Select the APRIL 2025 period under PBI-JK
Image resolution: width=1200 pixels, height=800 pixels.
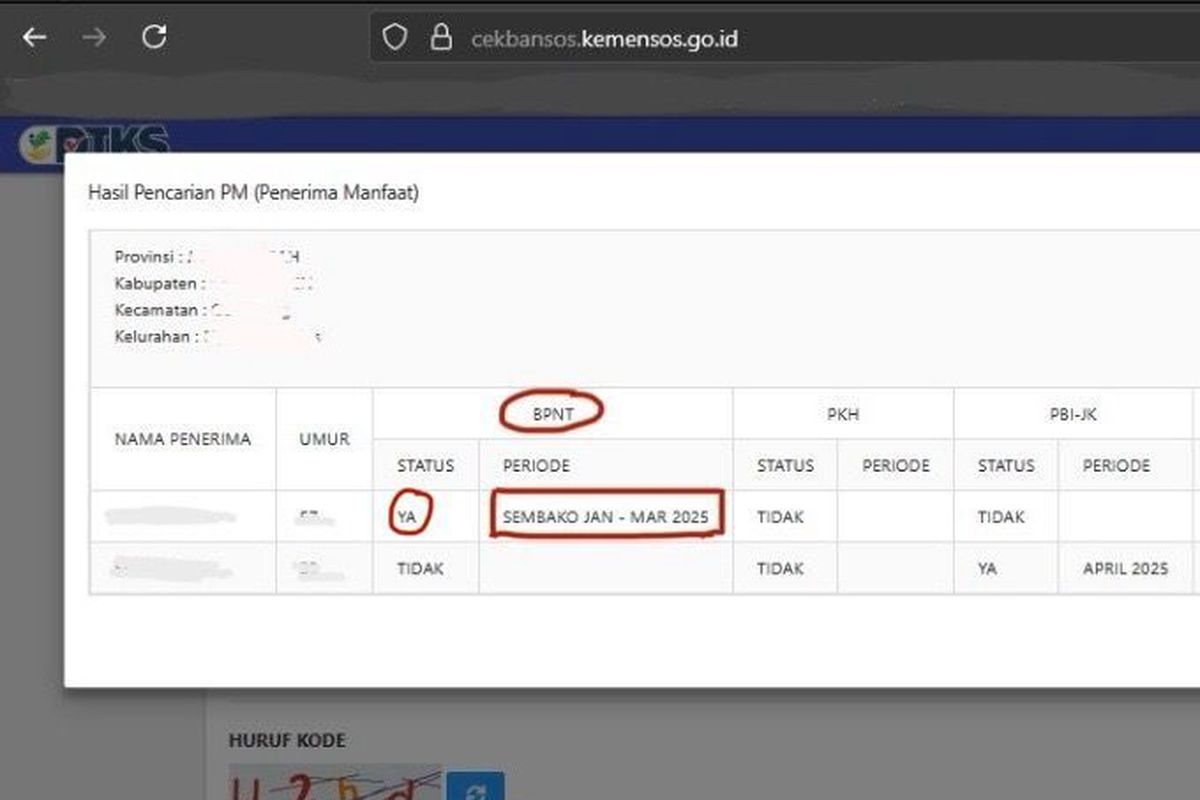click(1127, 568)
